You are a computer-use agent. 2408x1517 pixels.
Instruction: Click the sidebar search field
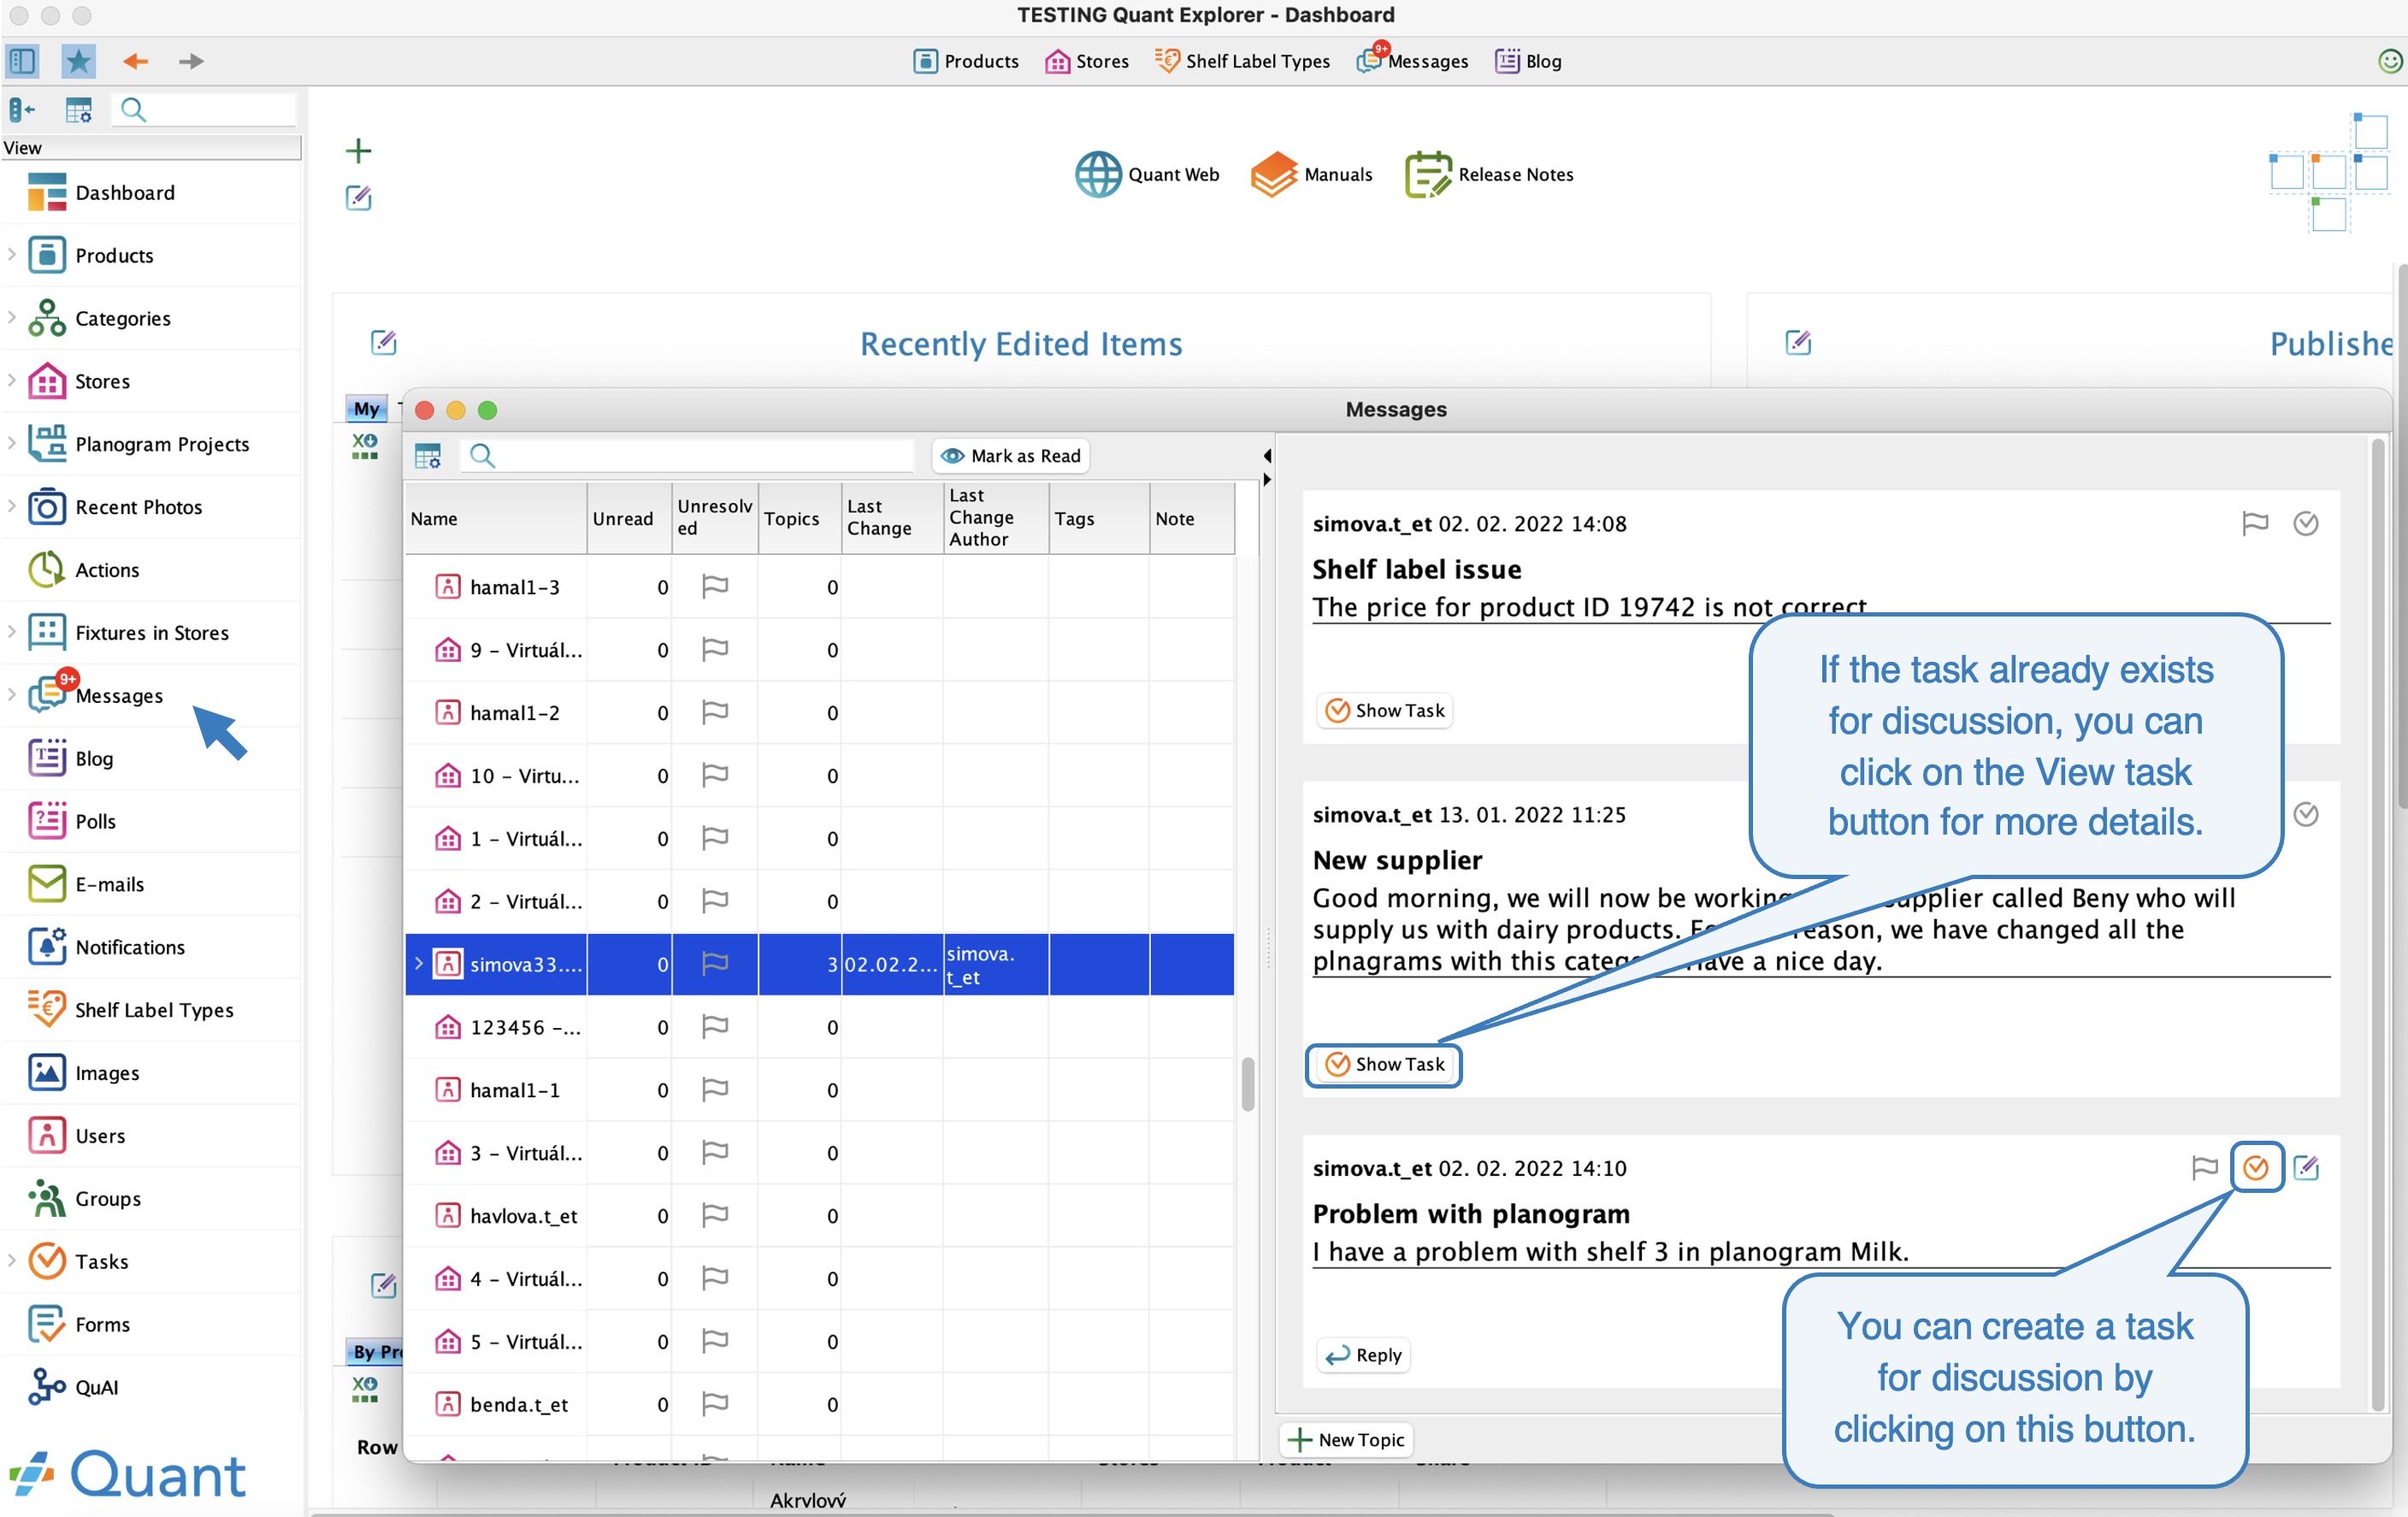tap(205, 109)
